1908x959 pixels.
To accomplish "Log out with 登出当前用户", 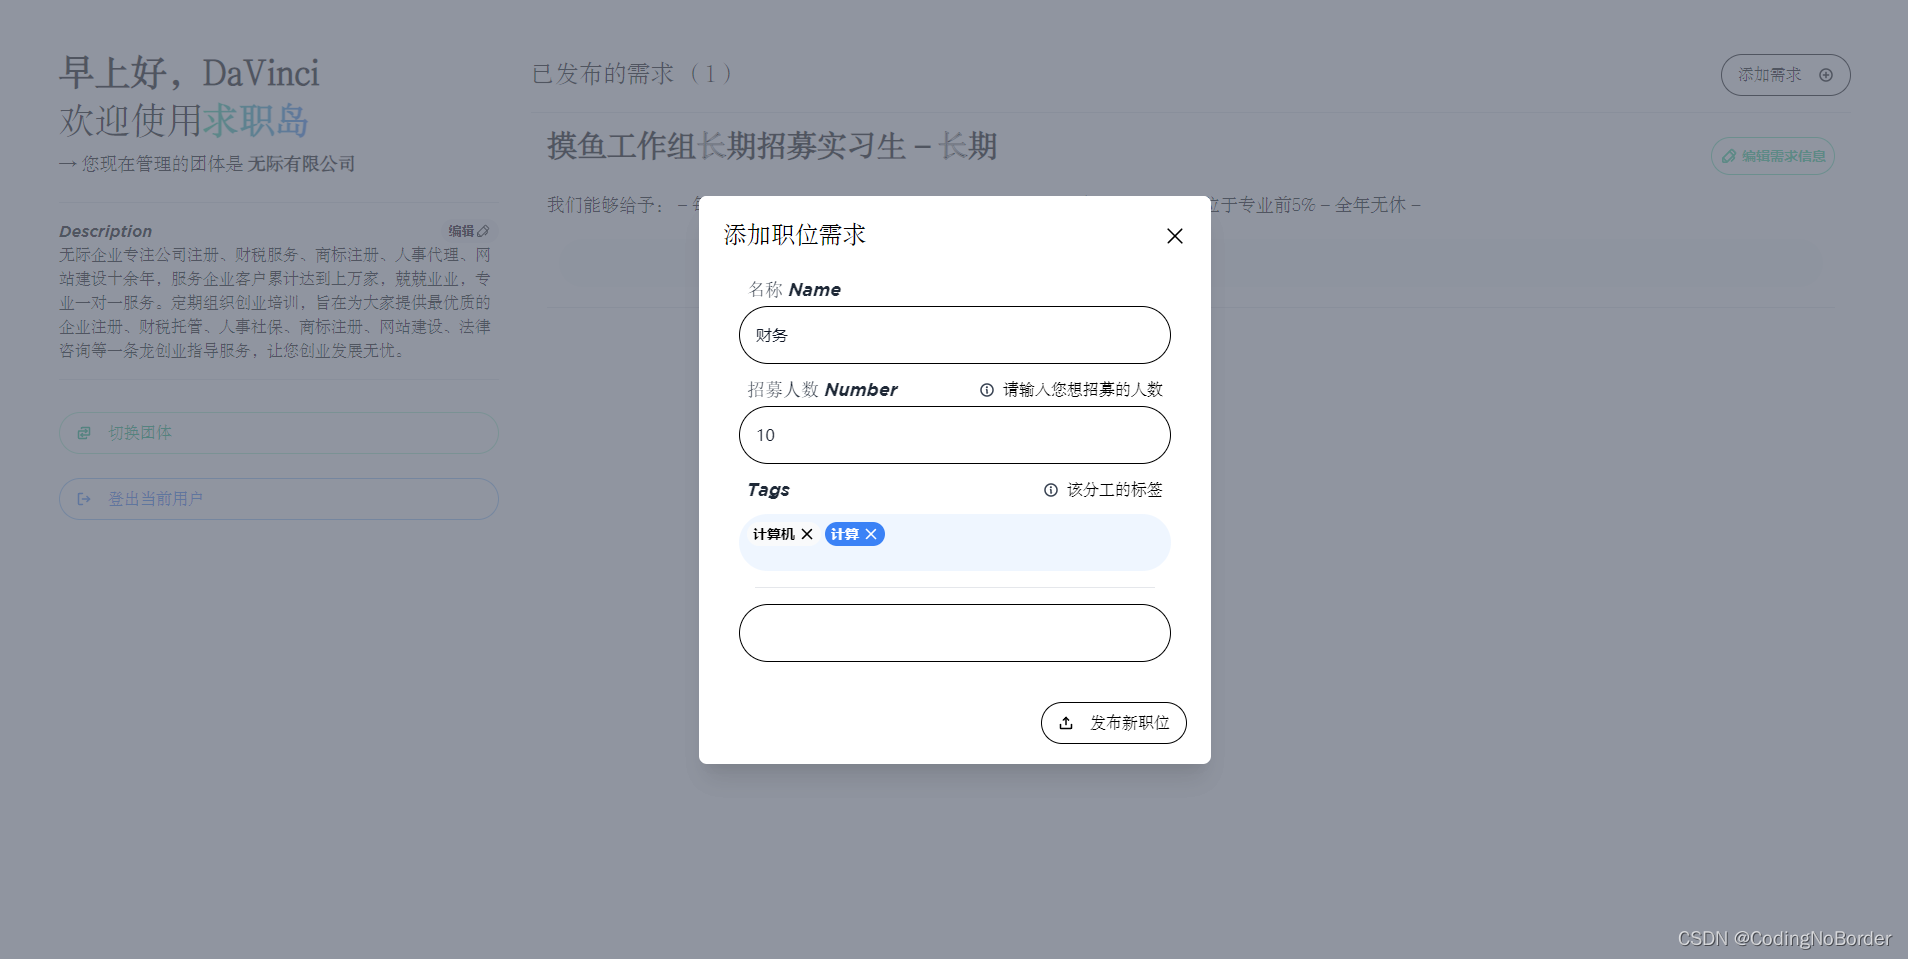I will pos(279,499).
